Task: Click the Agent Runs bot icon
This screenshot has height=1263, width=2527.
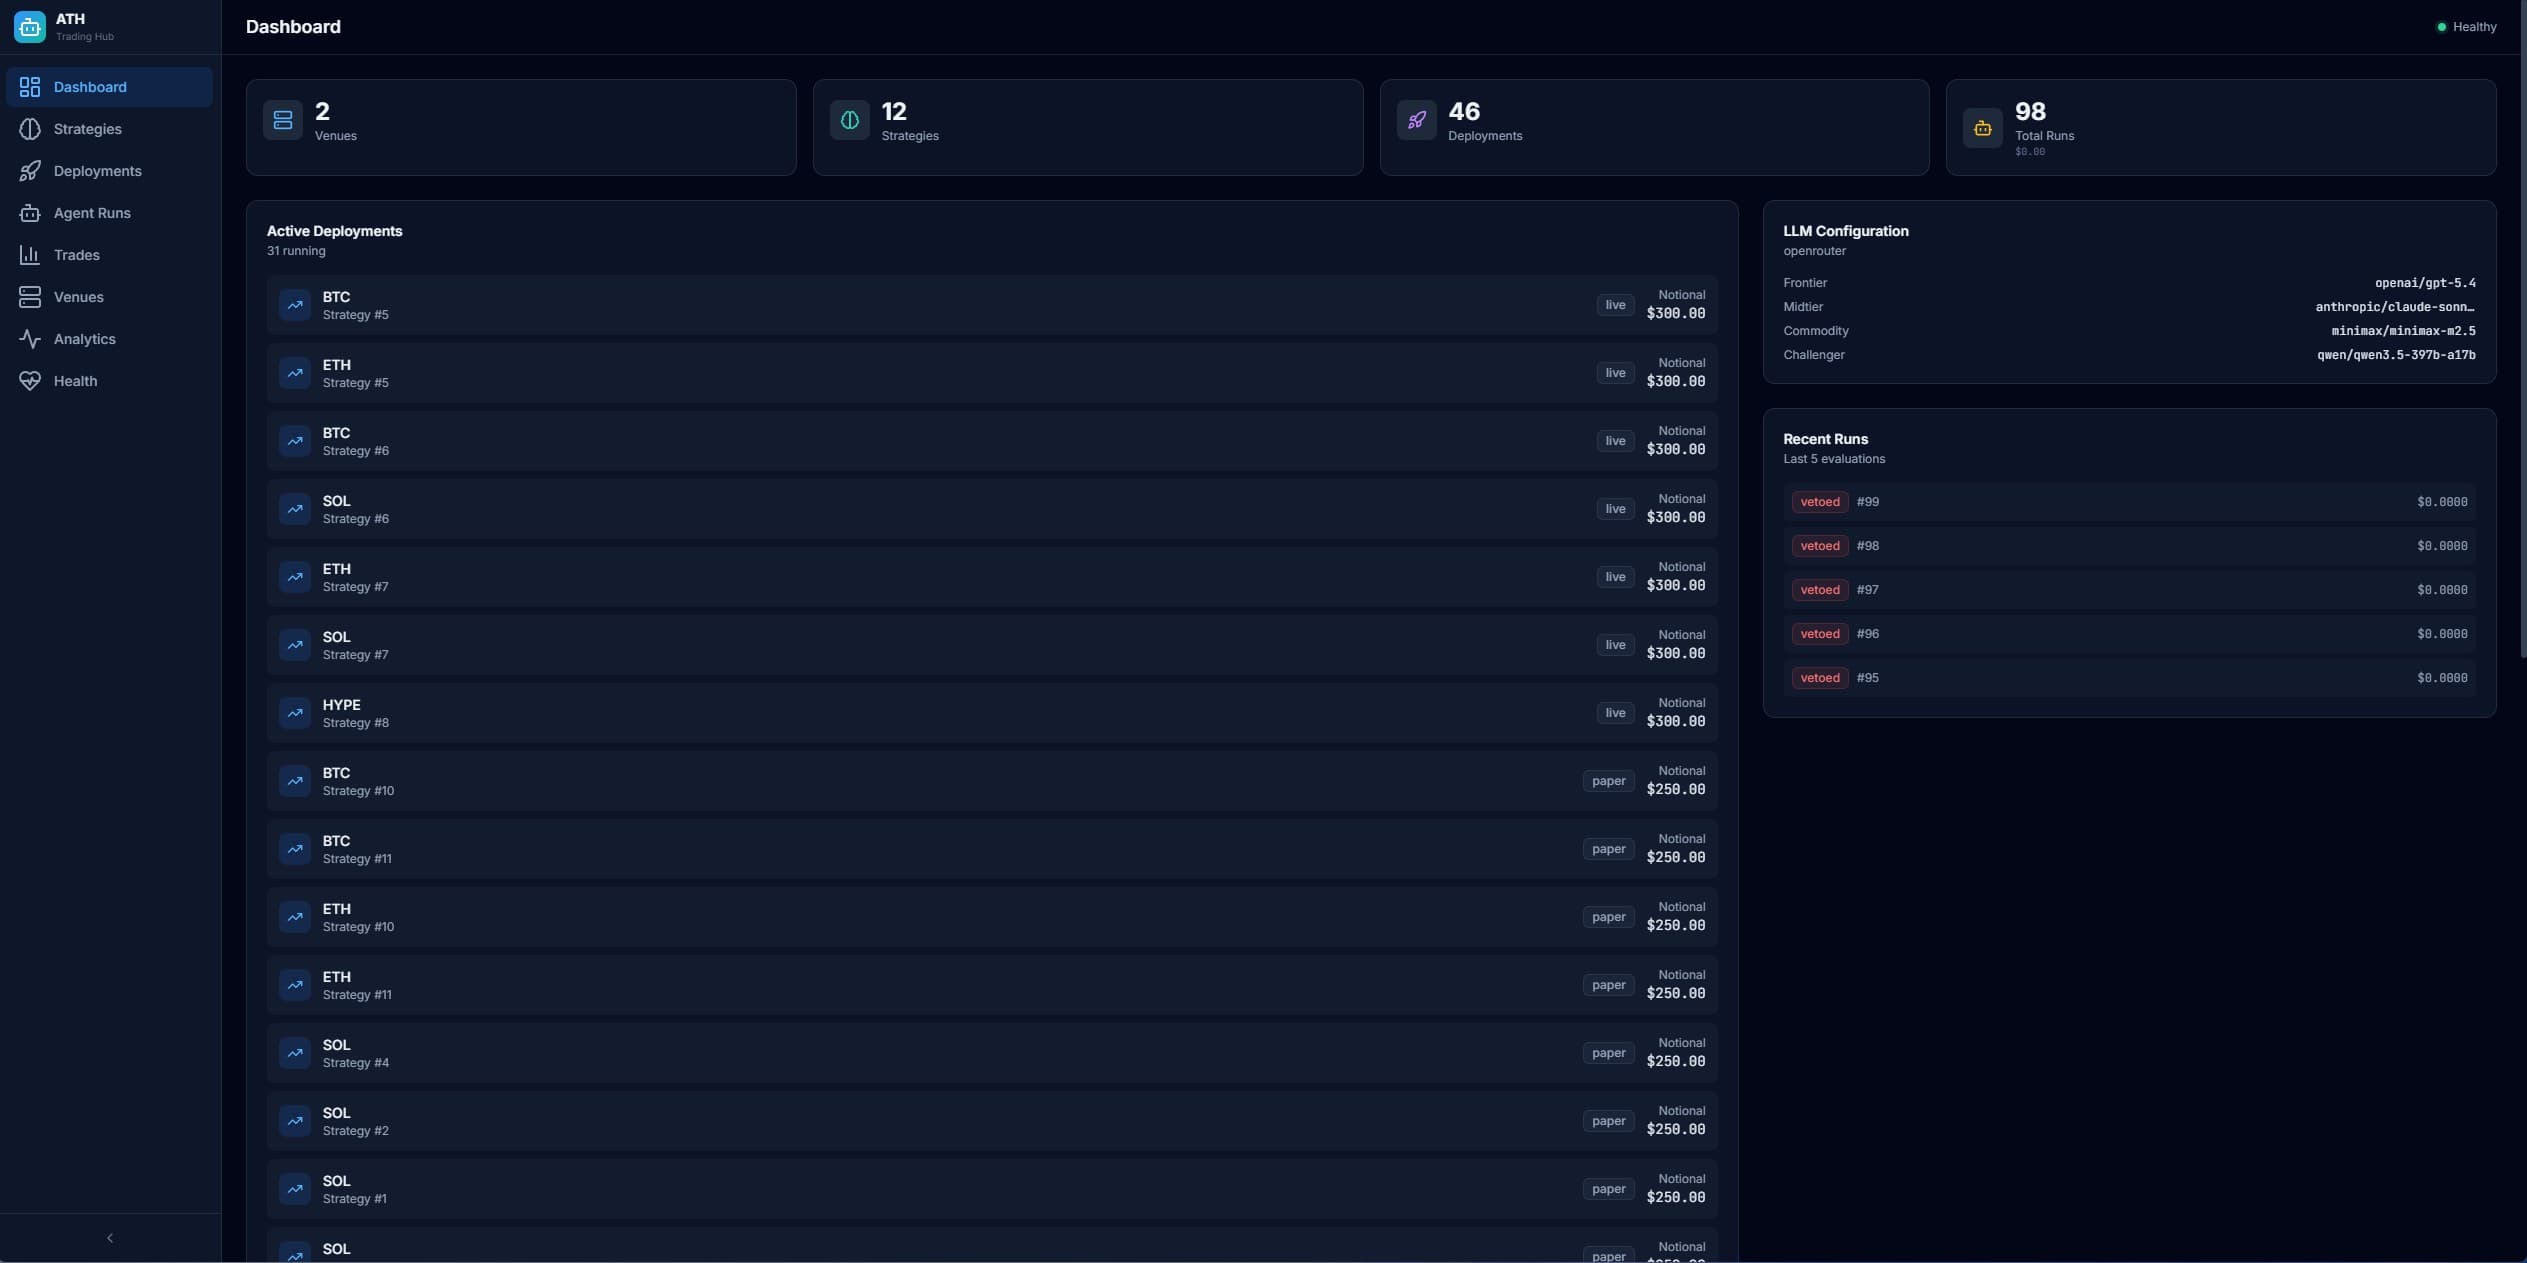Action: coord(30,213)
